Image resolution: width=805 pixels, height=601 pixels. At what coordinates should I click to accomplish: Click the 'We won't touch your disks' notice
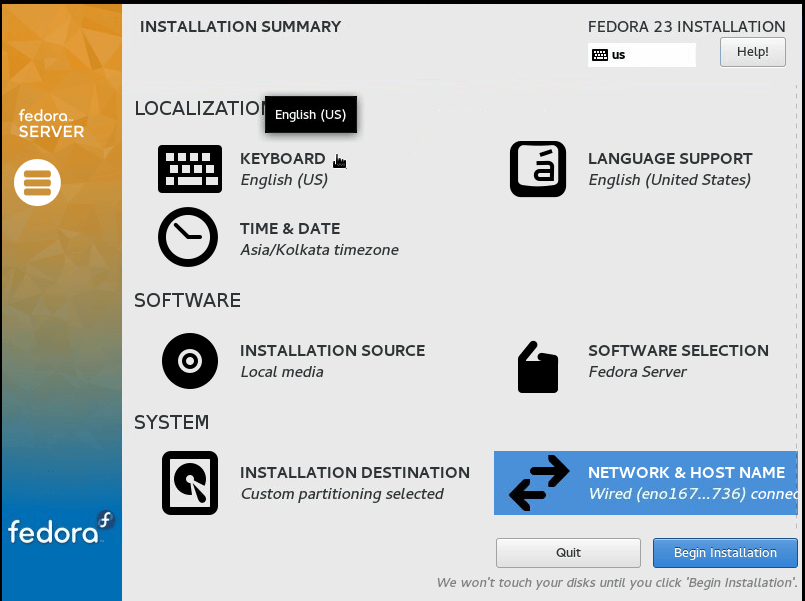point(618,583)
